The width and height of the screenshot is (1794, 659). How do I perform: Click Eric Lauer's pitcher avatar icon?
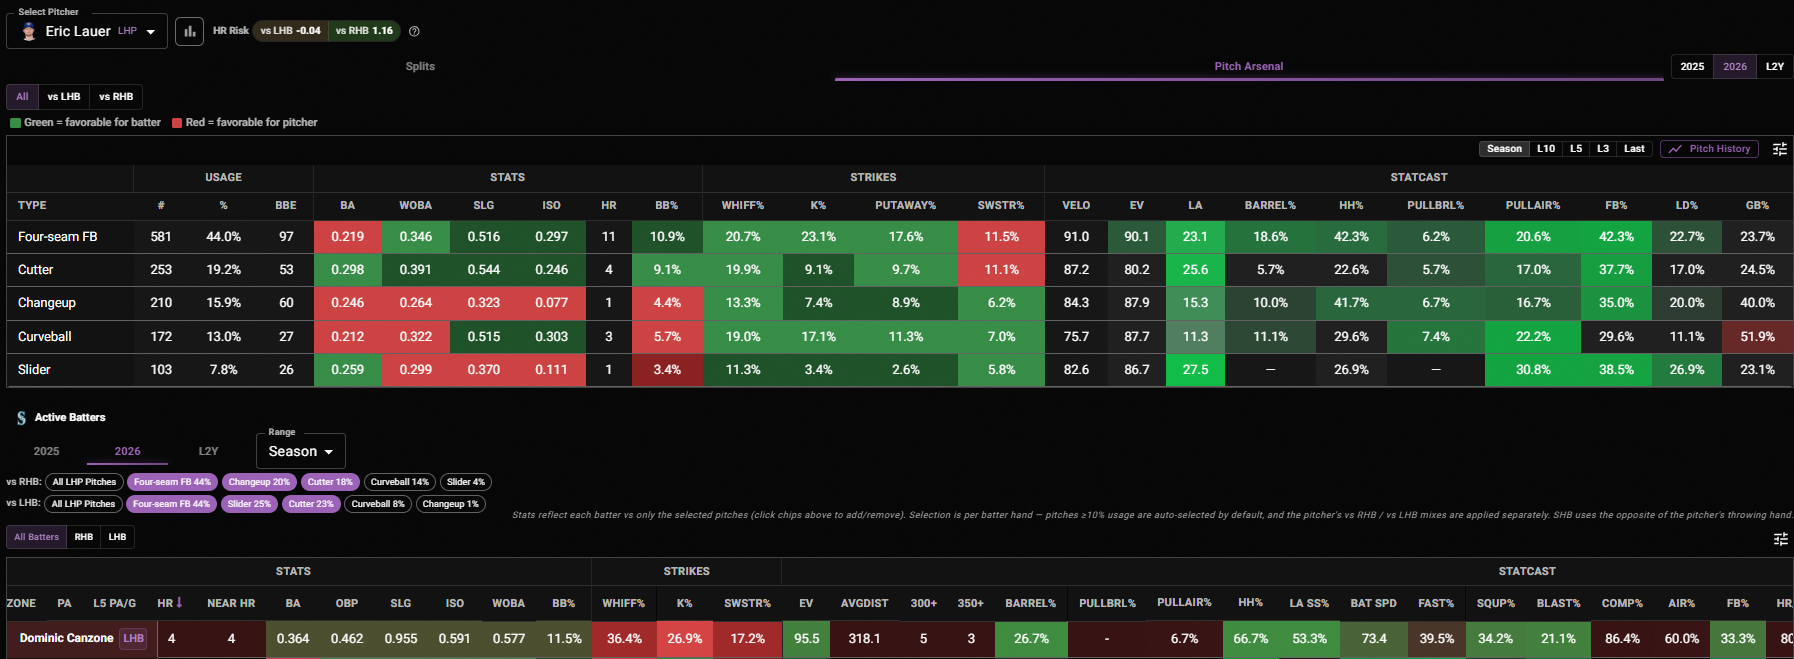point(29,31)
